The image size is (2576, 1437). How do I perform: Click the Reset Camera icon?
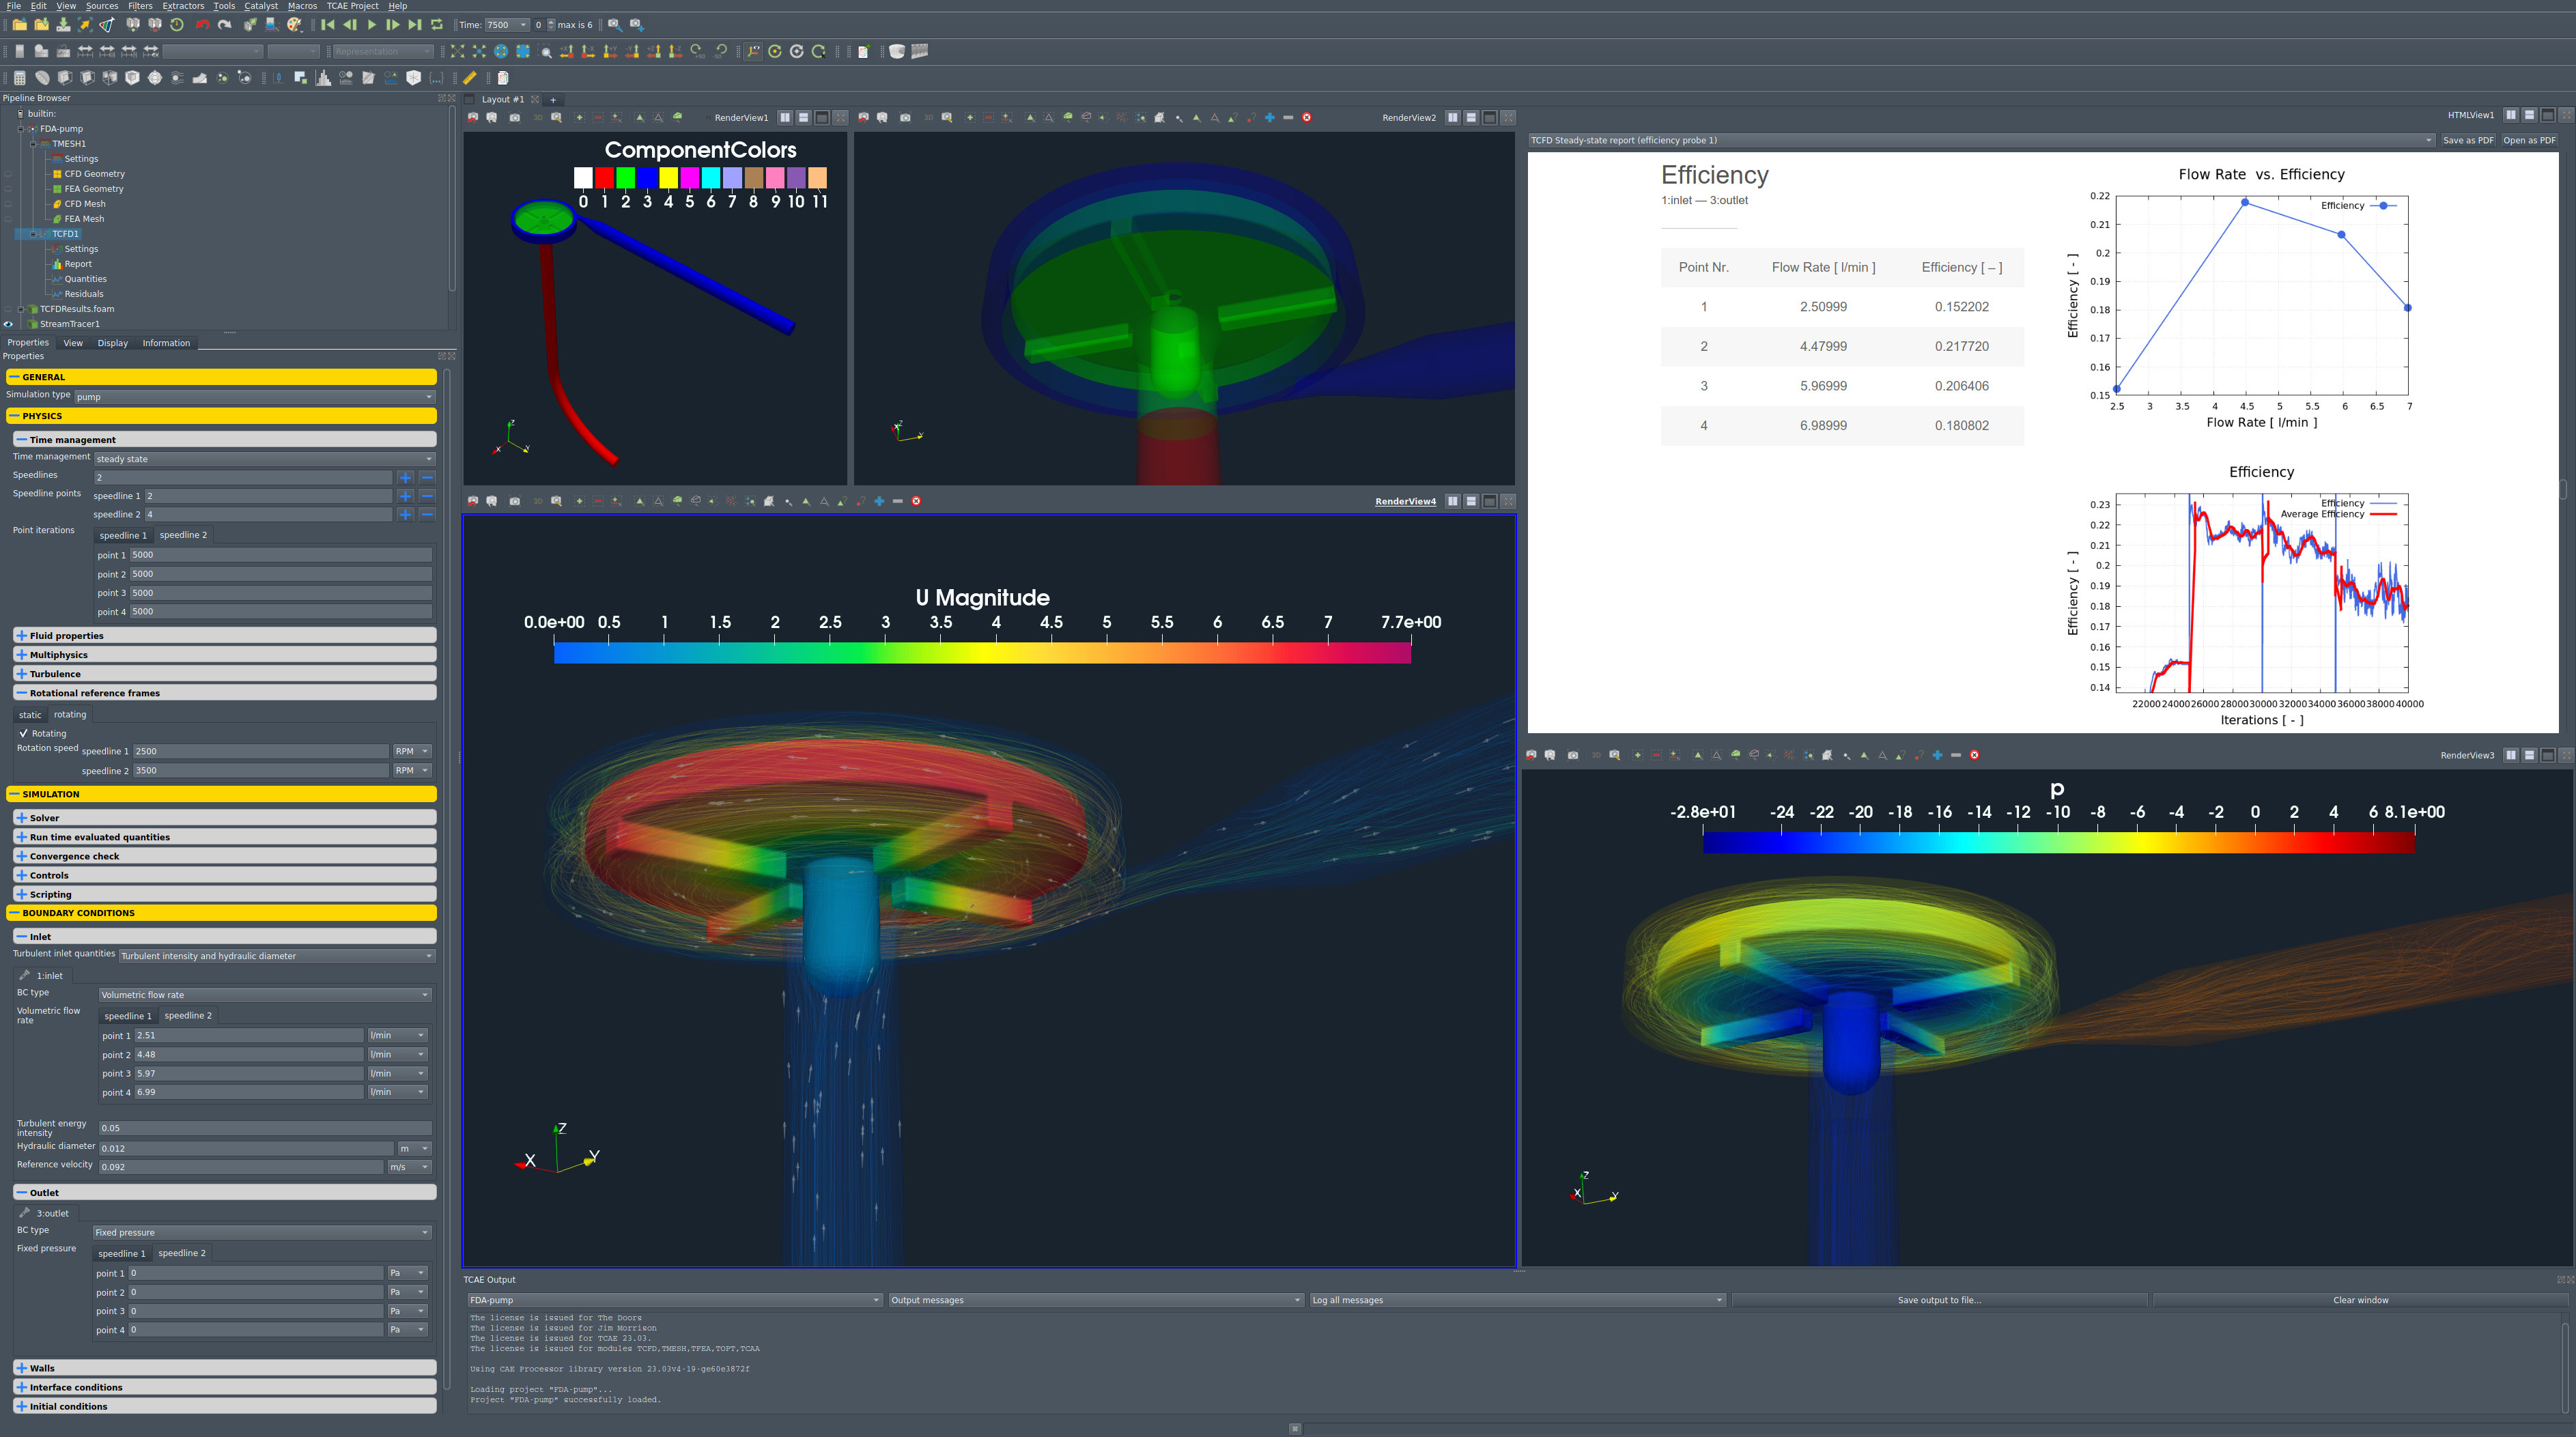pos(457,52)
